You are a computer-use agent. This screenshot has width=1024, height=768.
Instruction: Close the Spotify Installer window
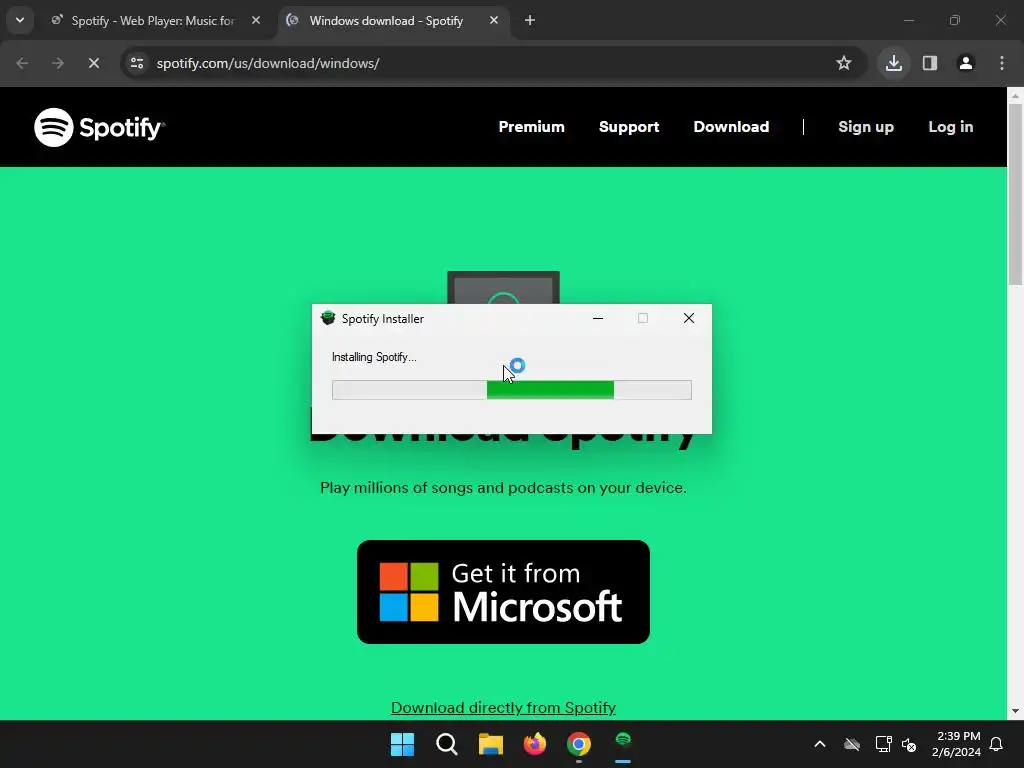(x=689, y=318)
